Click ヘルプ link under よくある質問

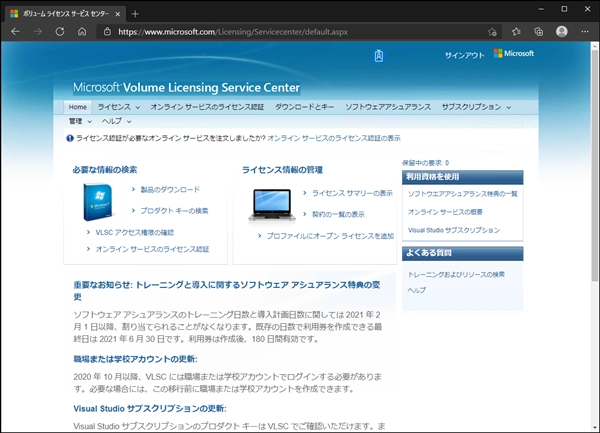point(417,290)
